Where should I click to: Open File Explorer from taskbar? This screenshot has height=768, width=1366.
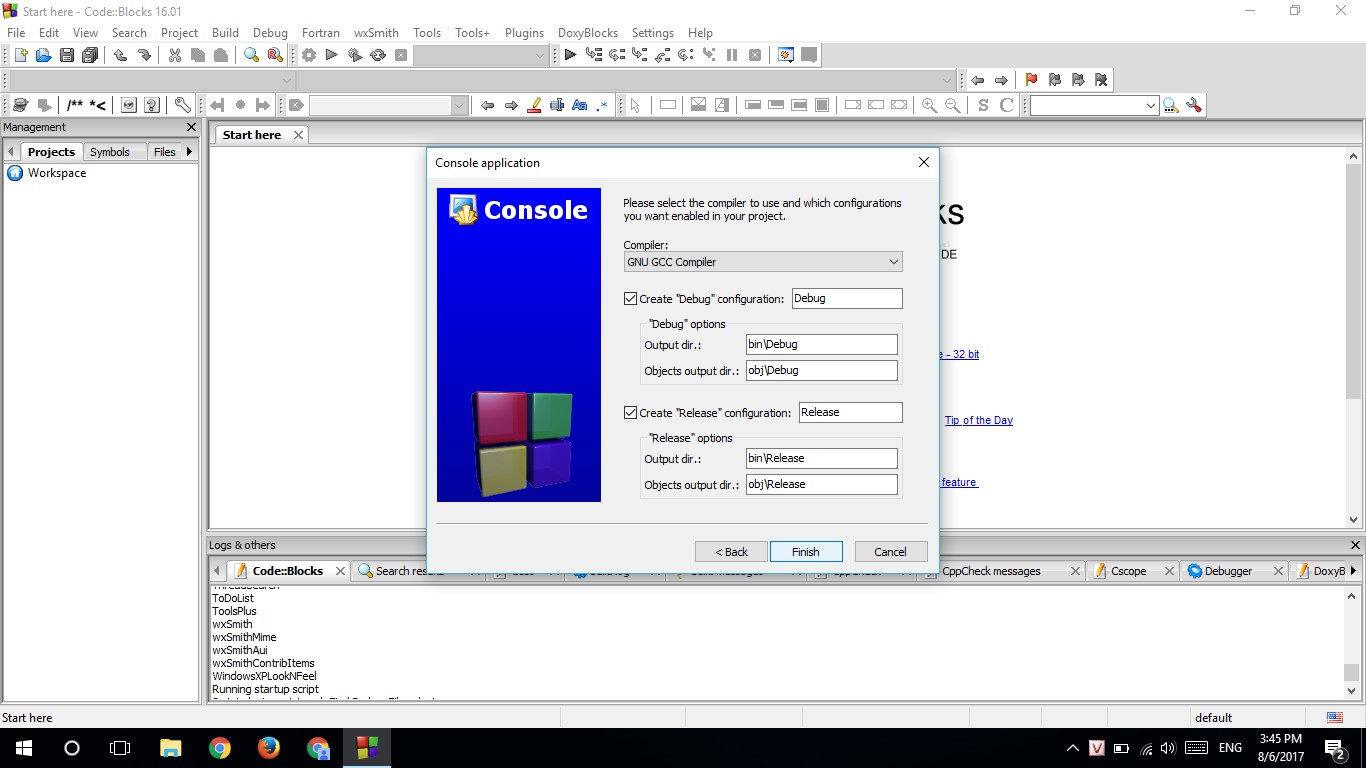click(x=171, y=748)
